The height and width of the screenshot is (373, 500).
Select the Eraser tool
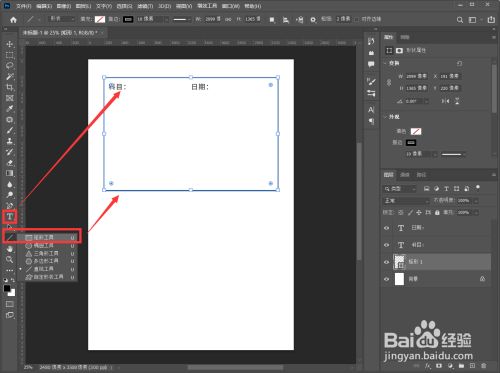tap(10, 163)
